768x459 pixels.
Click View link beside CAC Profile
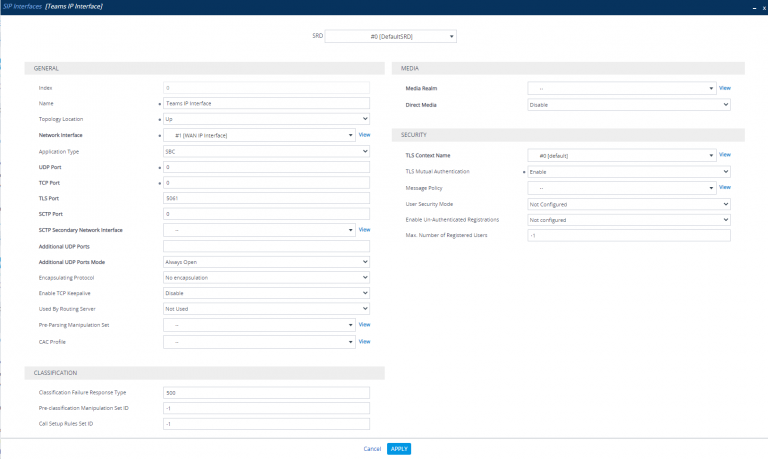[x=365, y=341]
